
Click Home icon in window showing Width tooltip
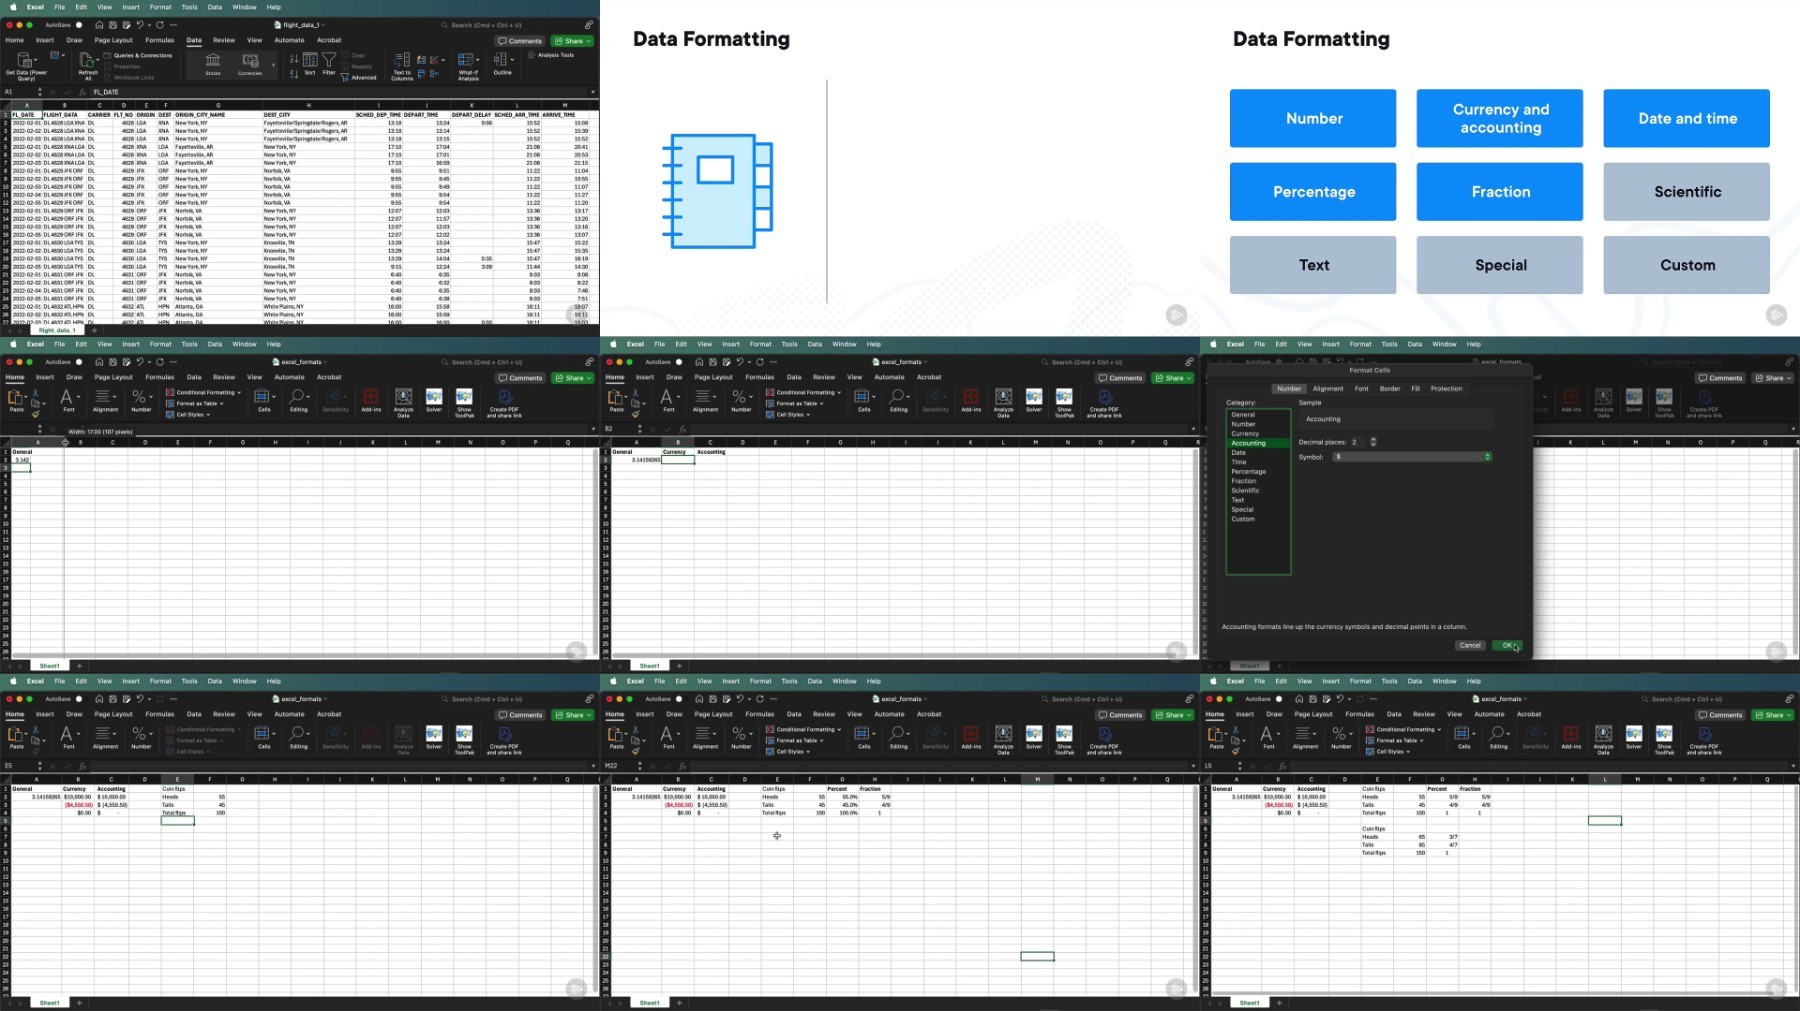(99, 362)
